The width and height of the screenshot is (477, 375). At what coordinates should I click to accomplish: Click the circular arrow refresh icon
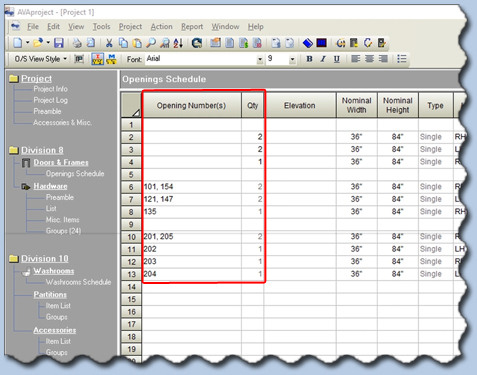point(368,43)
